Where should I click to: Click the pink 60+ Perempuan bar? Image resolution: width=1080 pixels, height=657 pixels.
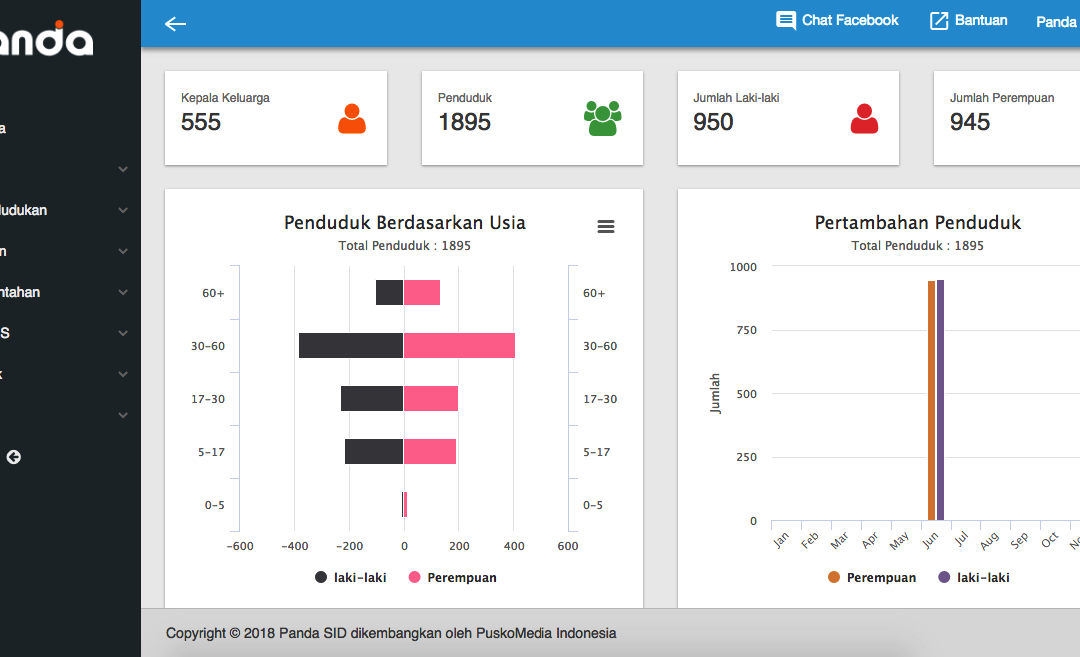tap(422, 293)
